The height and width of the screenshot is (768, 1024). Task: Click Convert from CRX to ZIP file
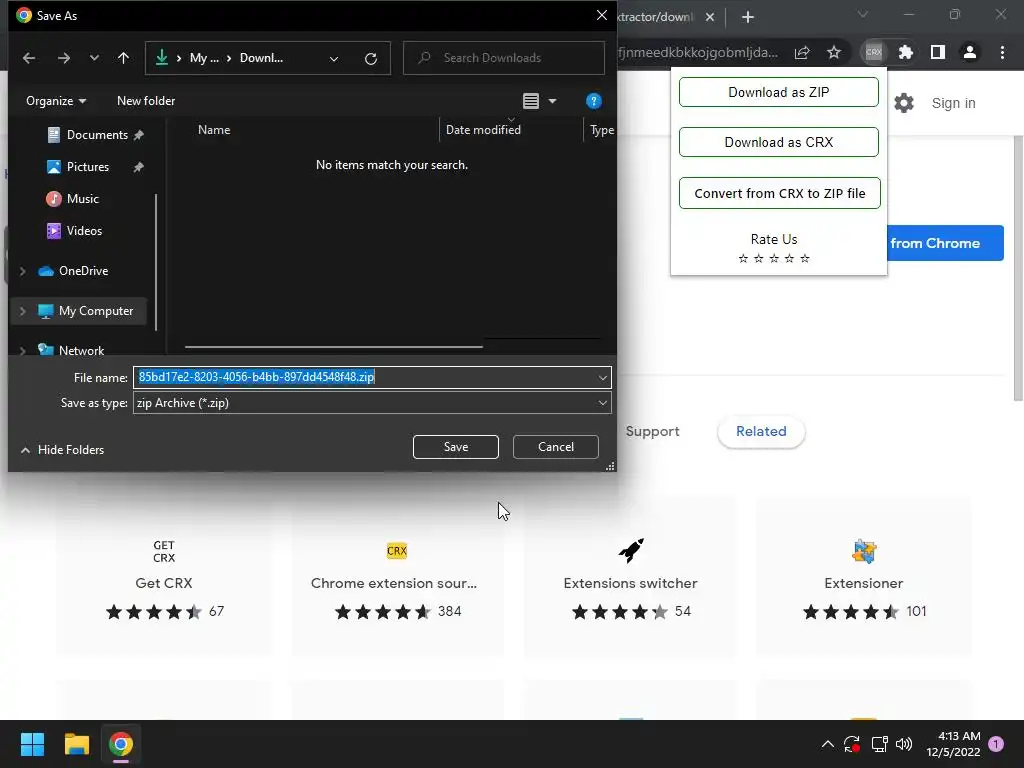[780, 193]
